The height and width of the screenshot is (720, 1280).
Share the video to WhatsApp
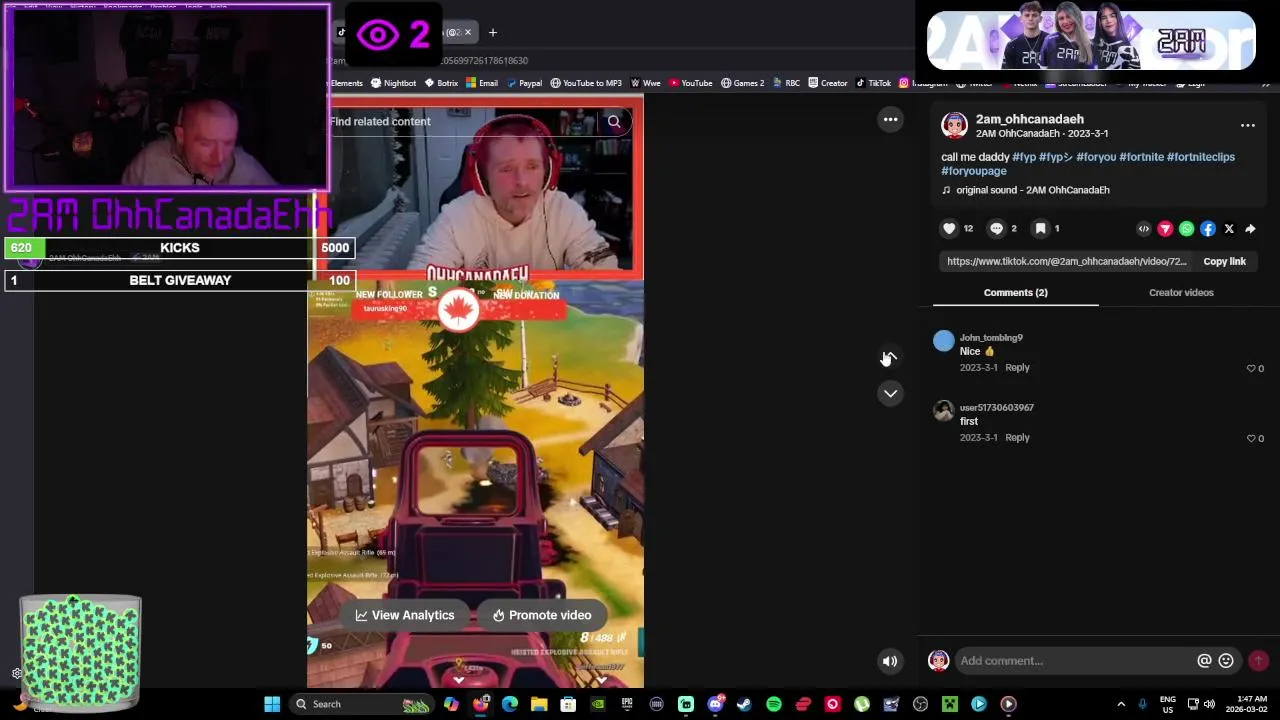tap(1186, 229)
